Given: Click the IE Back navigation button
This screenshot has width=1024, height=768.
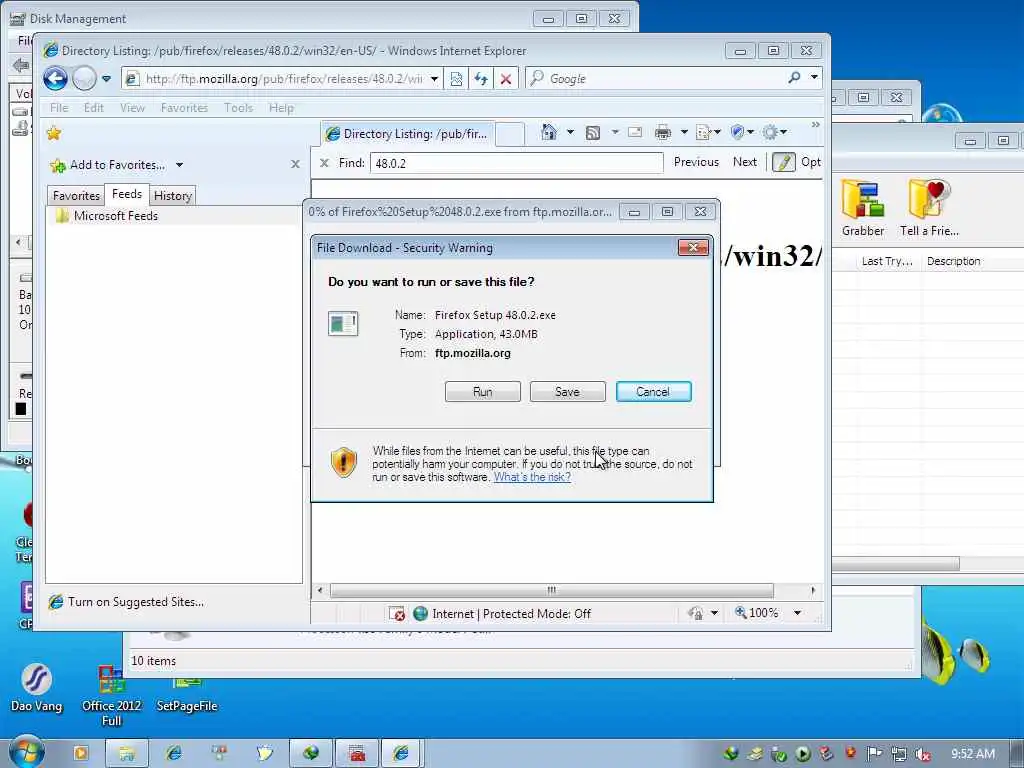Looking at the screenshot, I should tap(56, 78).
